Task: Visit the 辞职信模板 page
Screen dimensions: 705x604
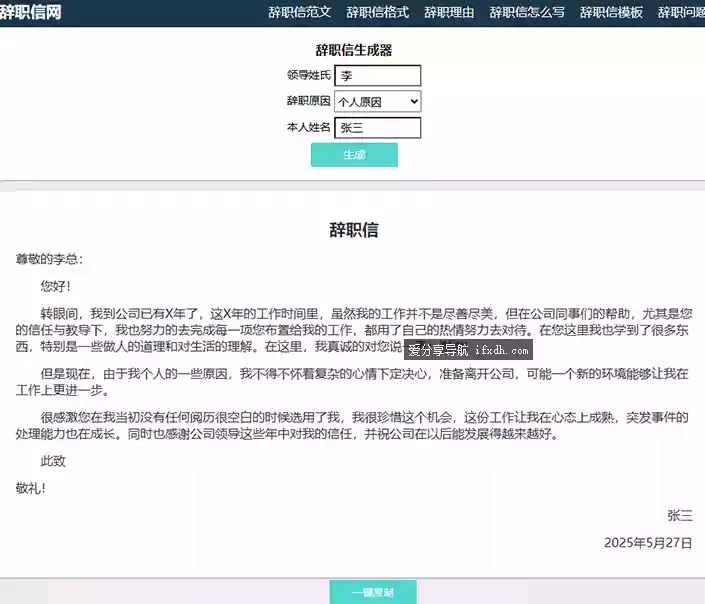Action: click(611, 12)
